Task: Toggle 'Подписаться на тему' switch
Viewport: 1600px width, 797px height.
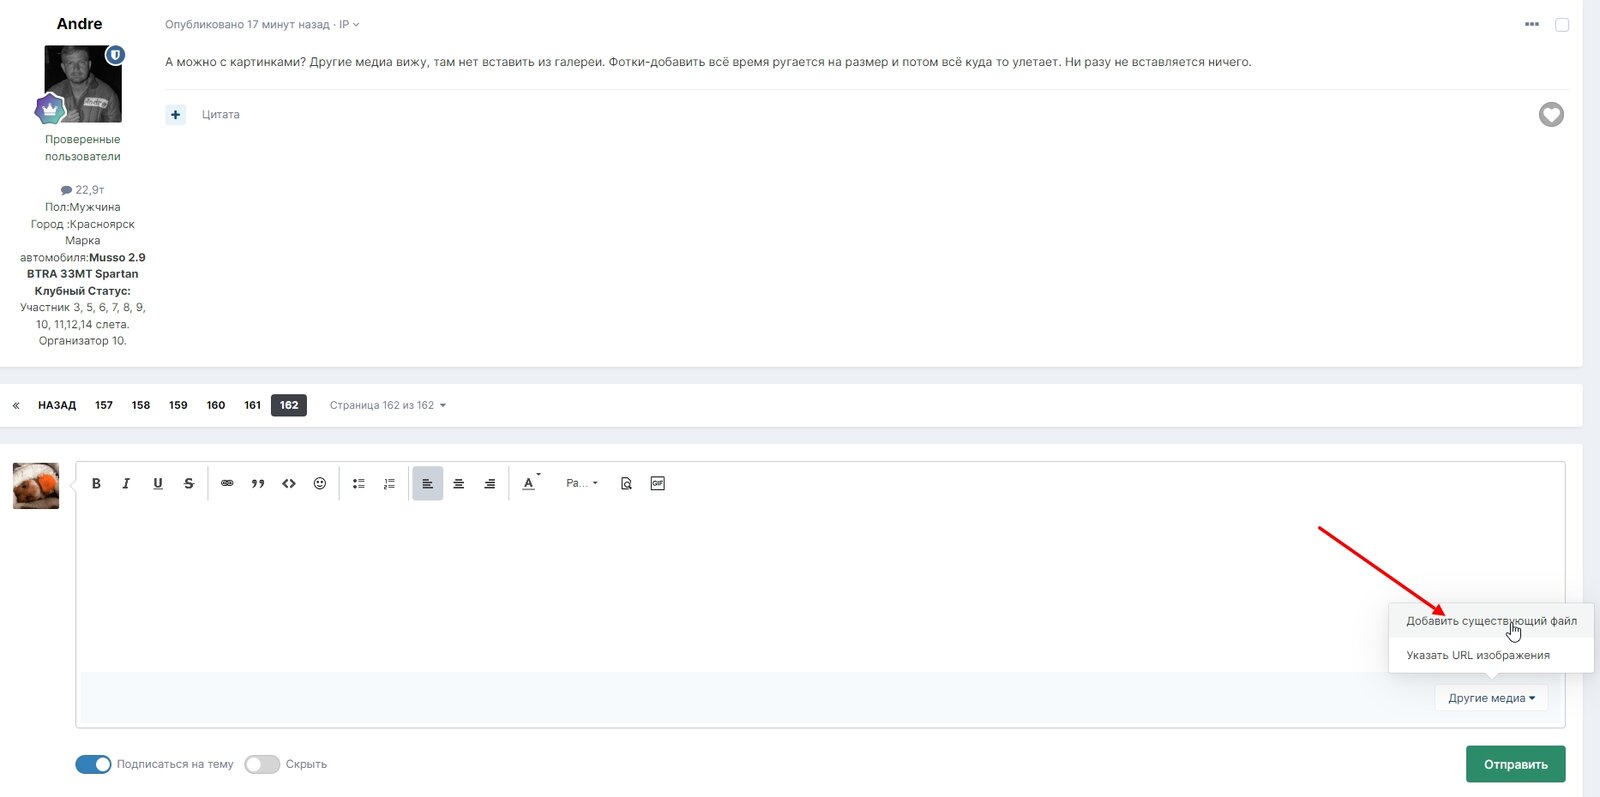Action: point(93,764)
